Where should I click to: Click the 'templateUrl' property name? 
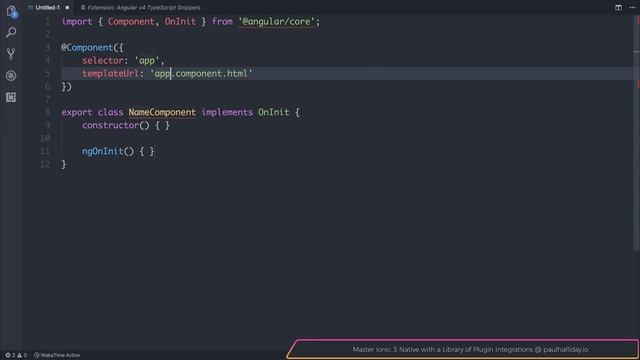(110, 73)
